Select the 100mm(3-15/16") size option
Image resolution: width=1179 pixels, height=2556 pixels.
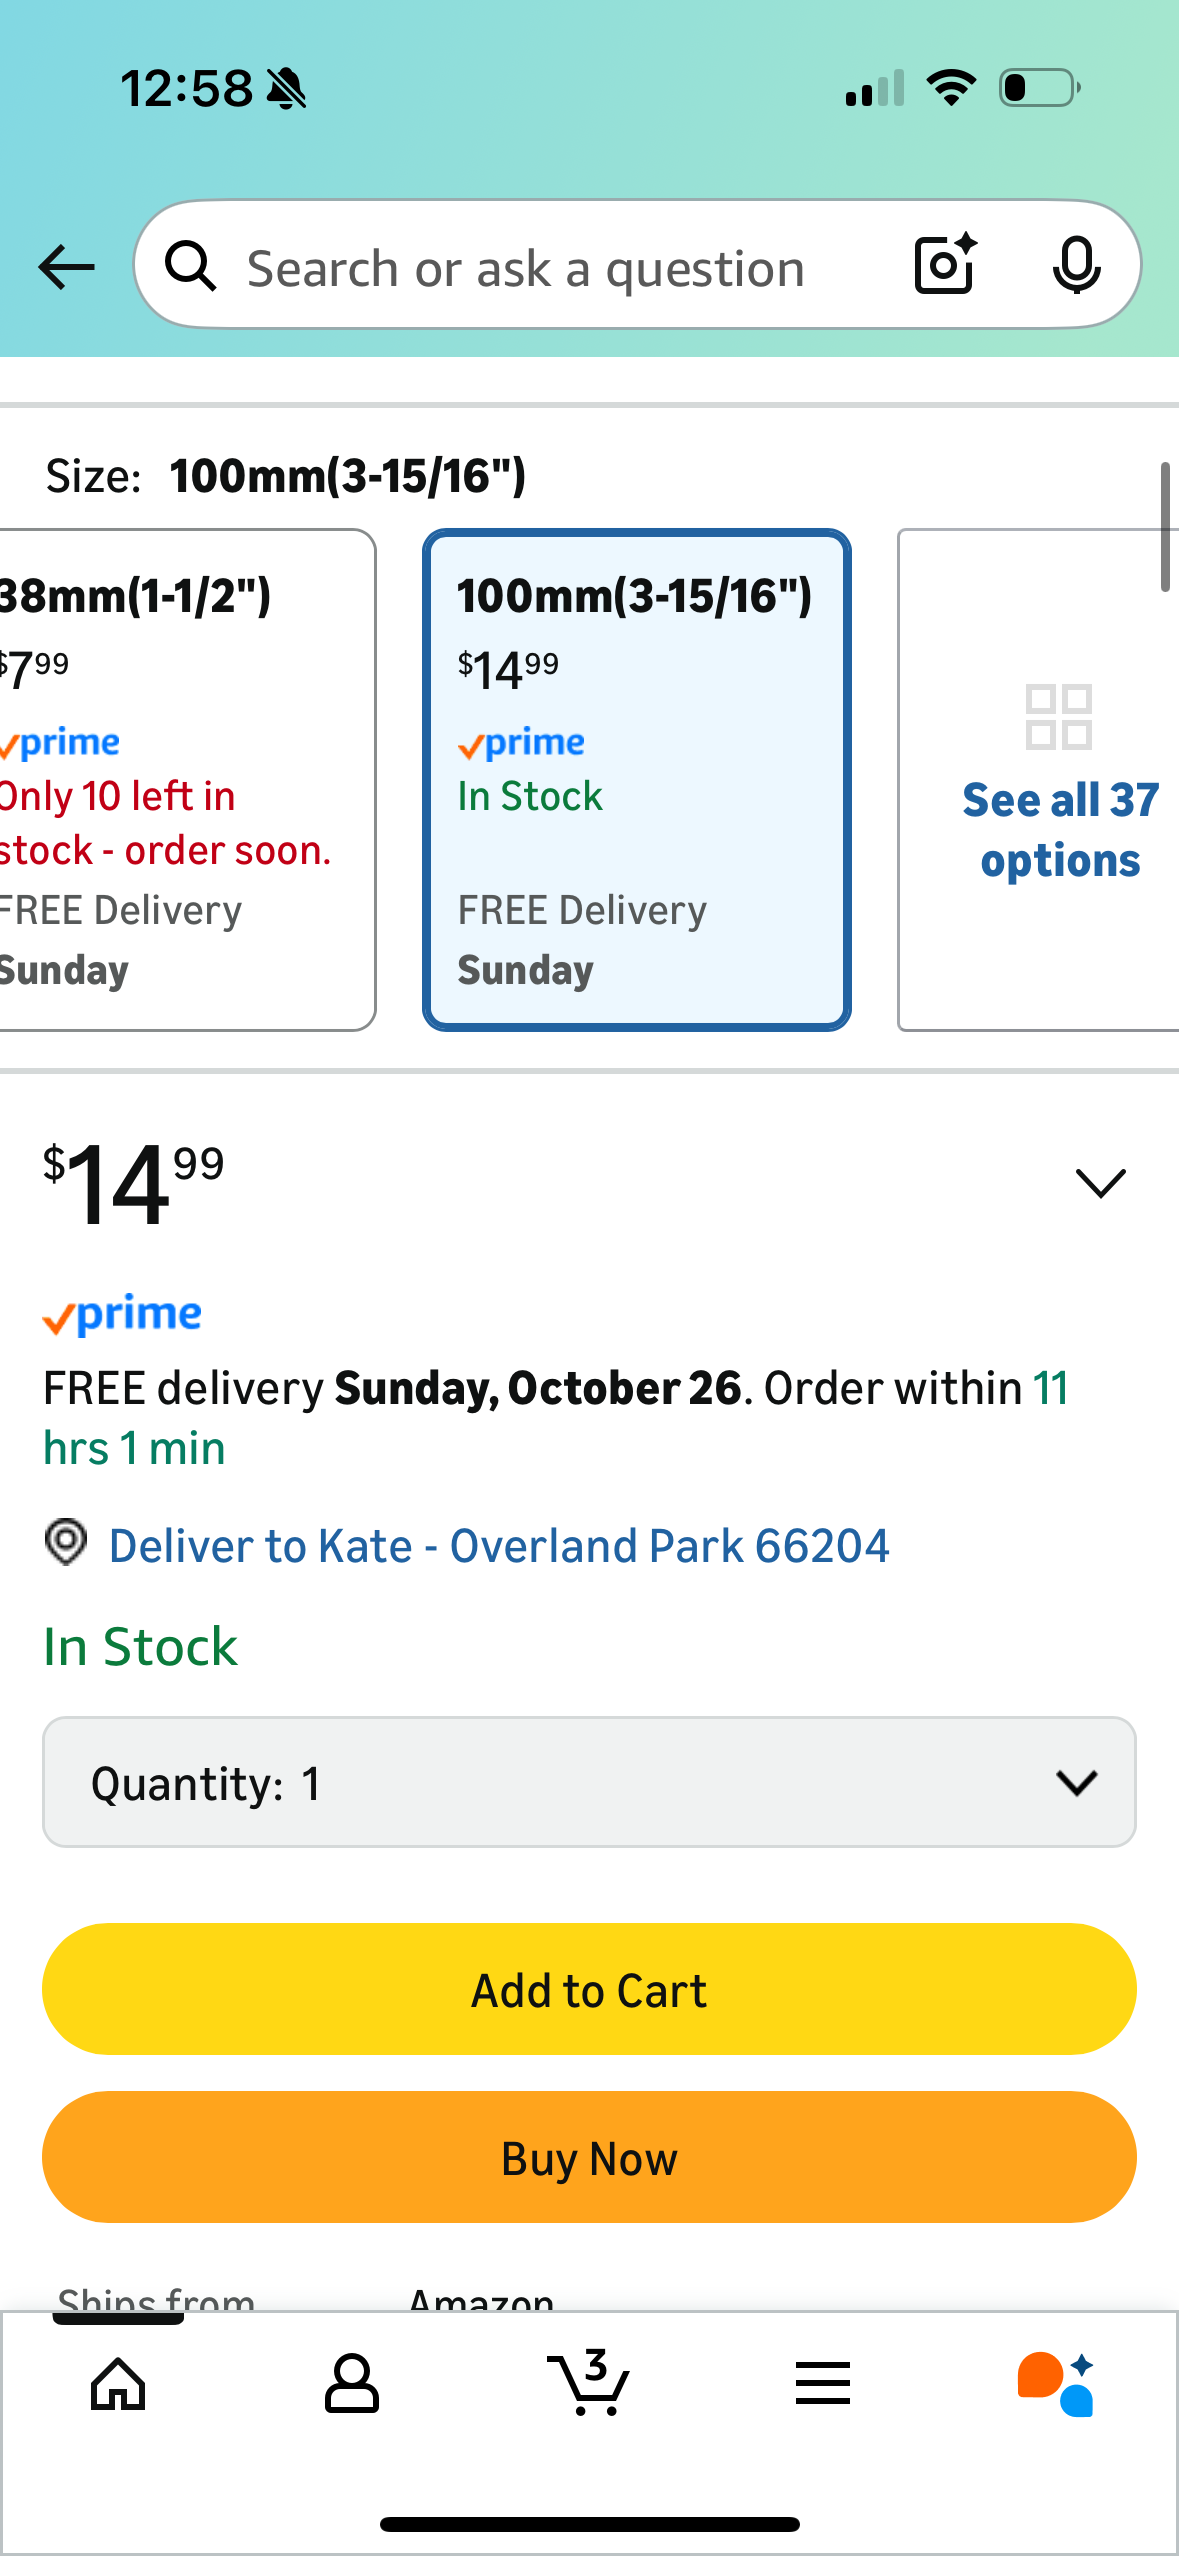(637, 780)
